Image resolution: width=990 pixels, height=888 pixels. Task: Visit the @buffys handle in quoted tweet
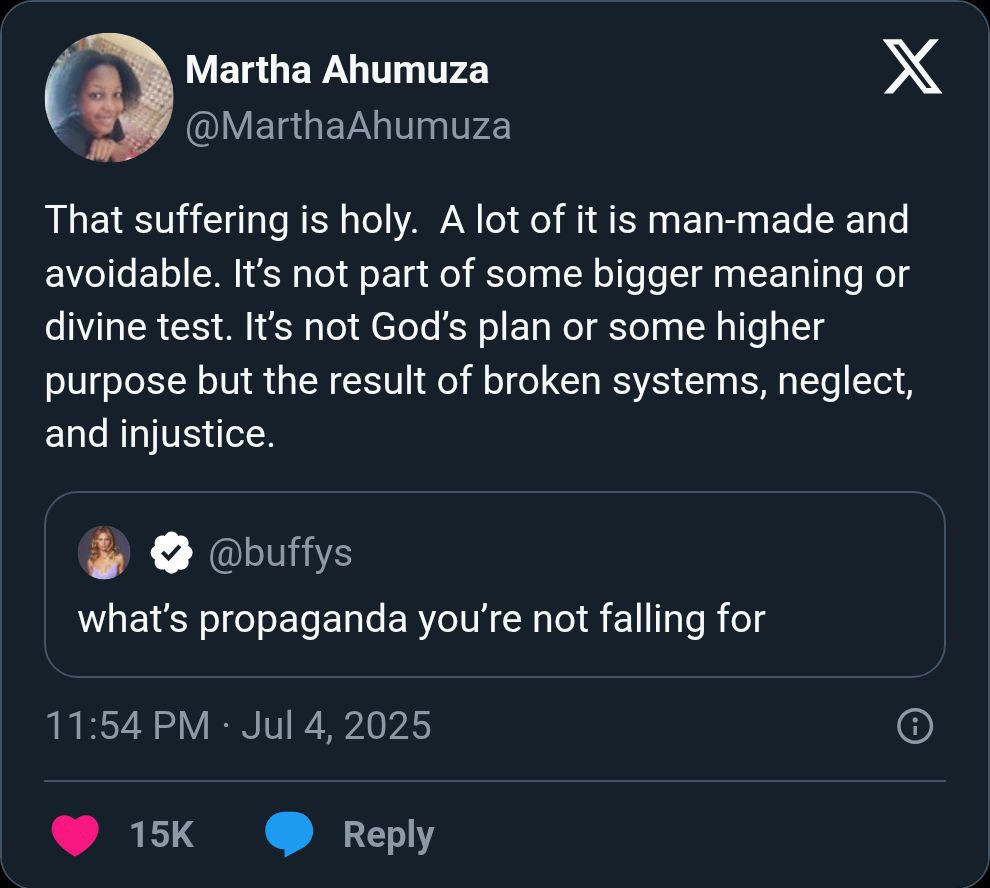pos(280,552)
